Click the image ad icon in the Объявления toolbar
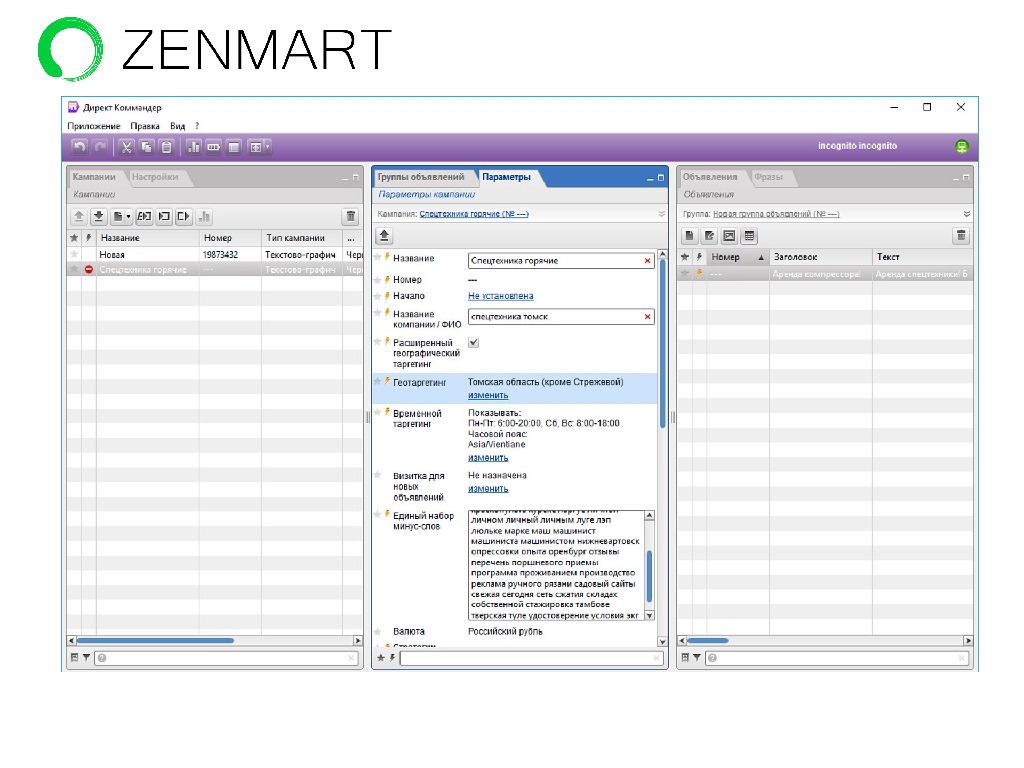Viewport: 1024px width, 768px height. click(x=729, y=236)
